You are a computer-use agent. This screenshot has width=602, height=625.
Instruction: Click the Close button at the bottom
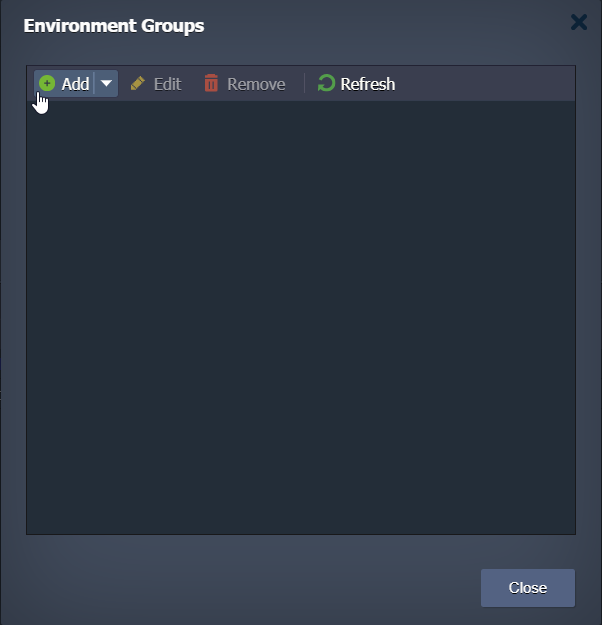pyautogui.click(x=527, y=588)
